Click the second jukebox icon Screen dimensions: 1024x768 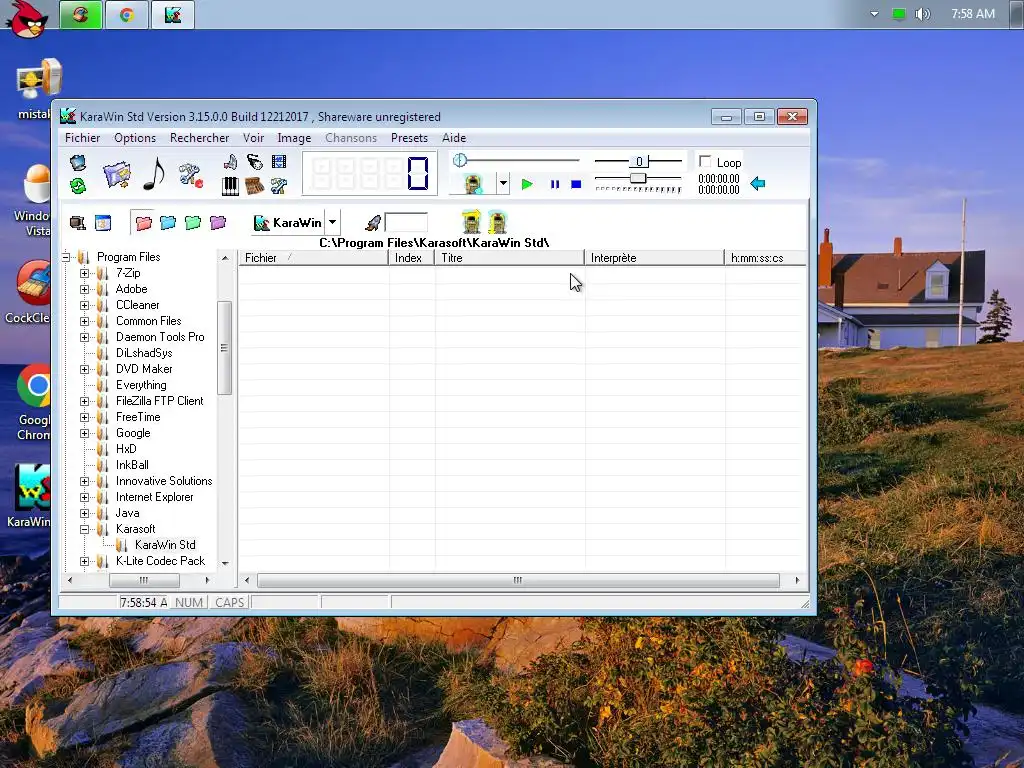coord(498,222)
